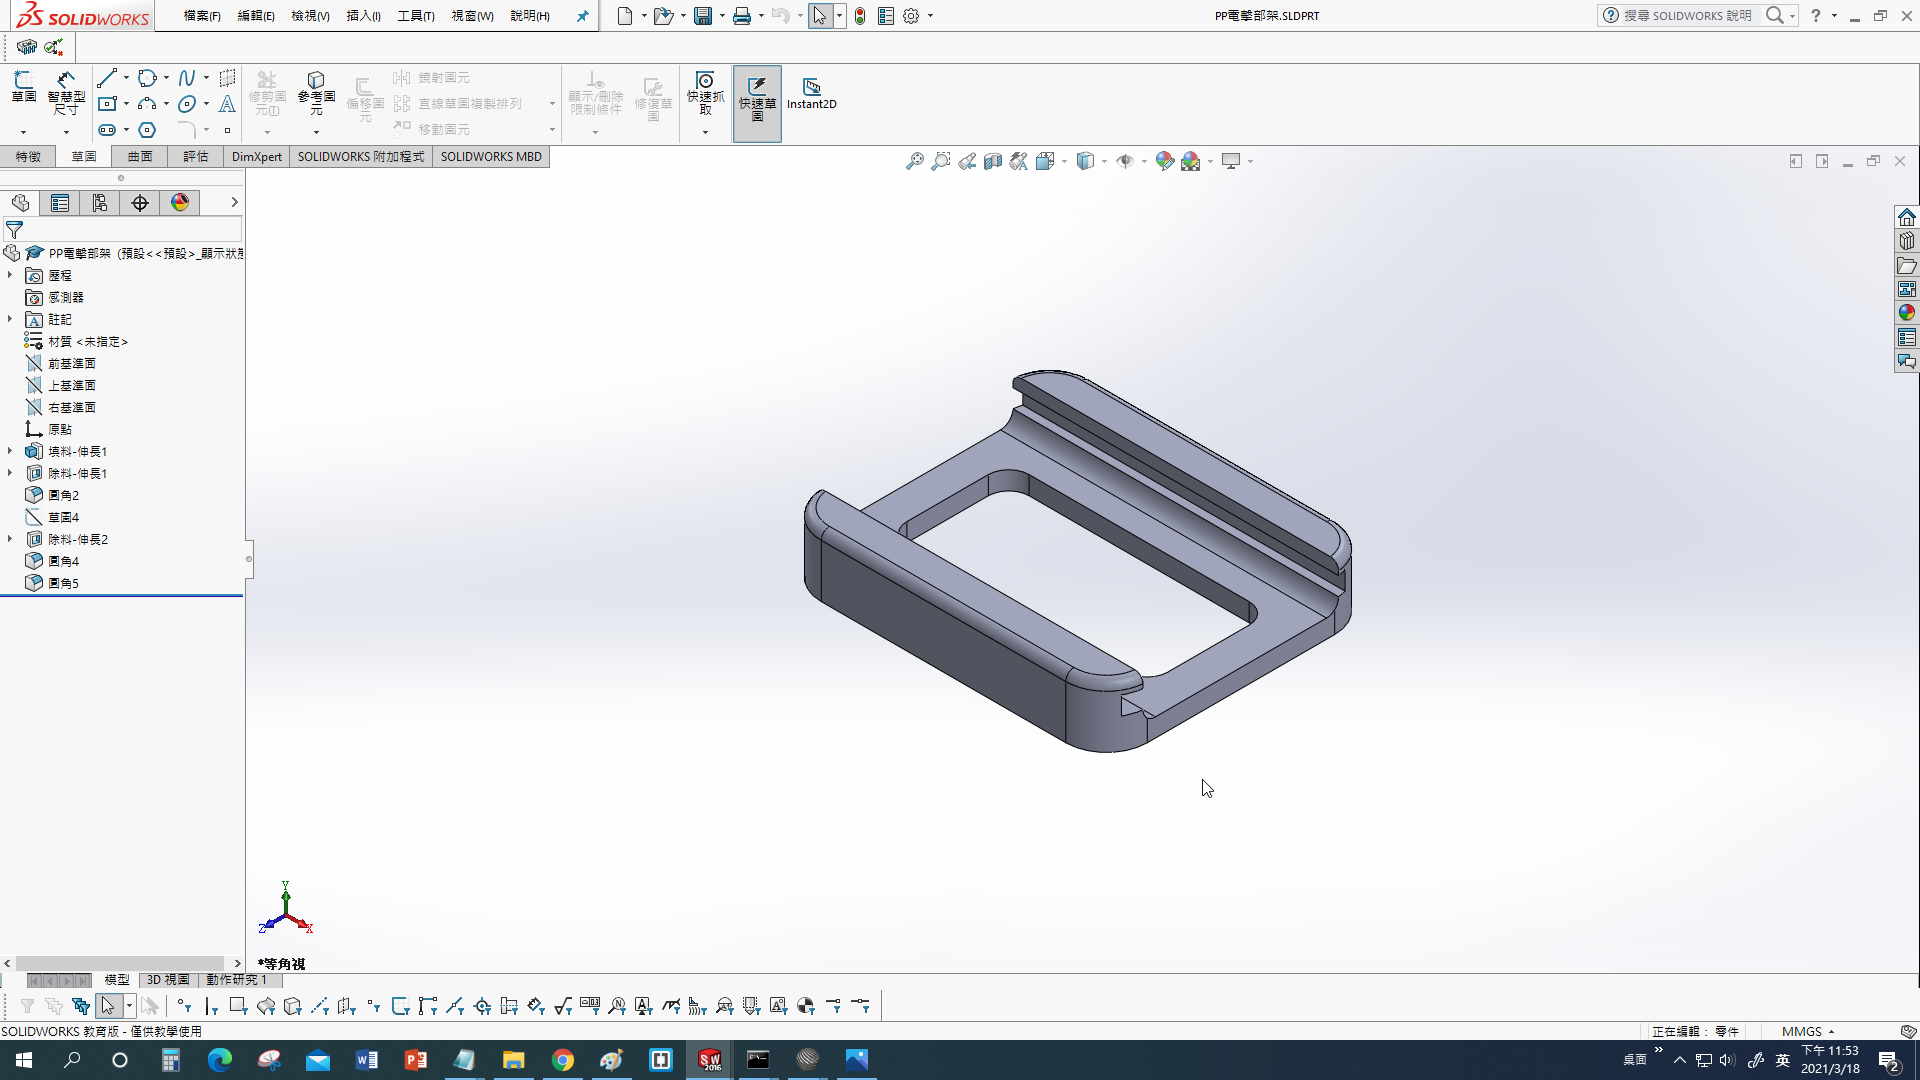
Task: Open the Quick Snaps dropdown arrow
Action: (x=705, y=132)
